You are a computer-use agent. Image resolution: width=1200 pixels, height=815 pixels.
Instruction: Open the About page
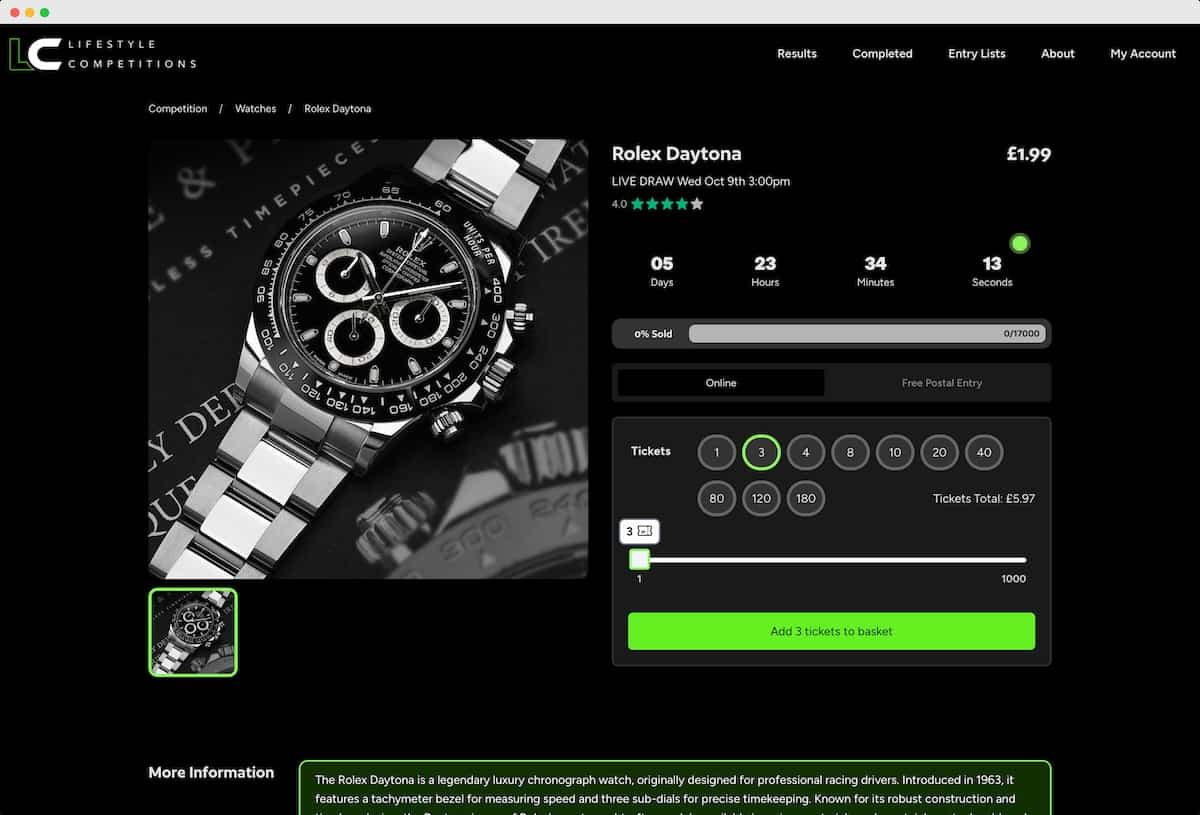(x=1057, y=54)
